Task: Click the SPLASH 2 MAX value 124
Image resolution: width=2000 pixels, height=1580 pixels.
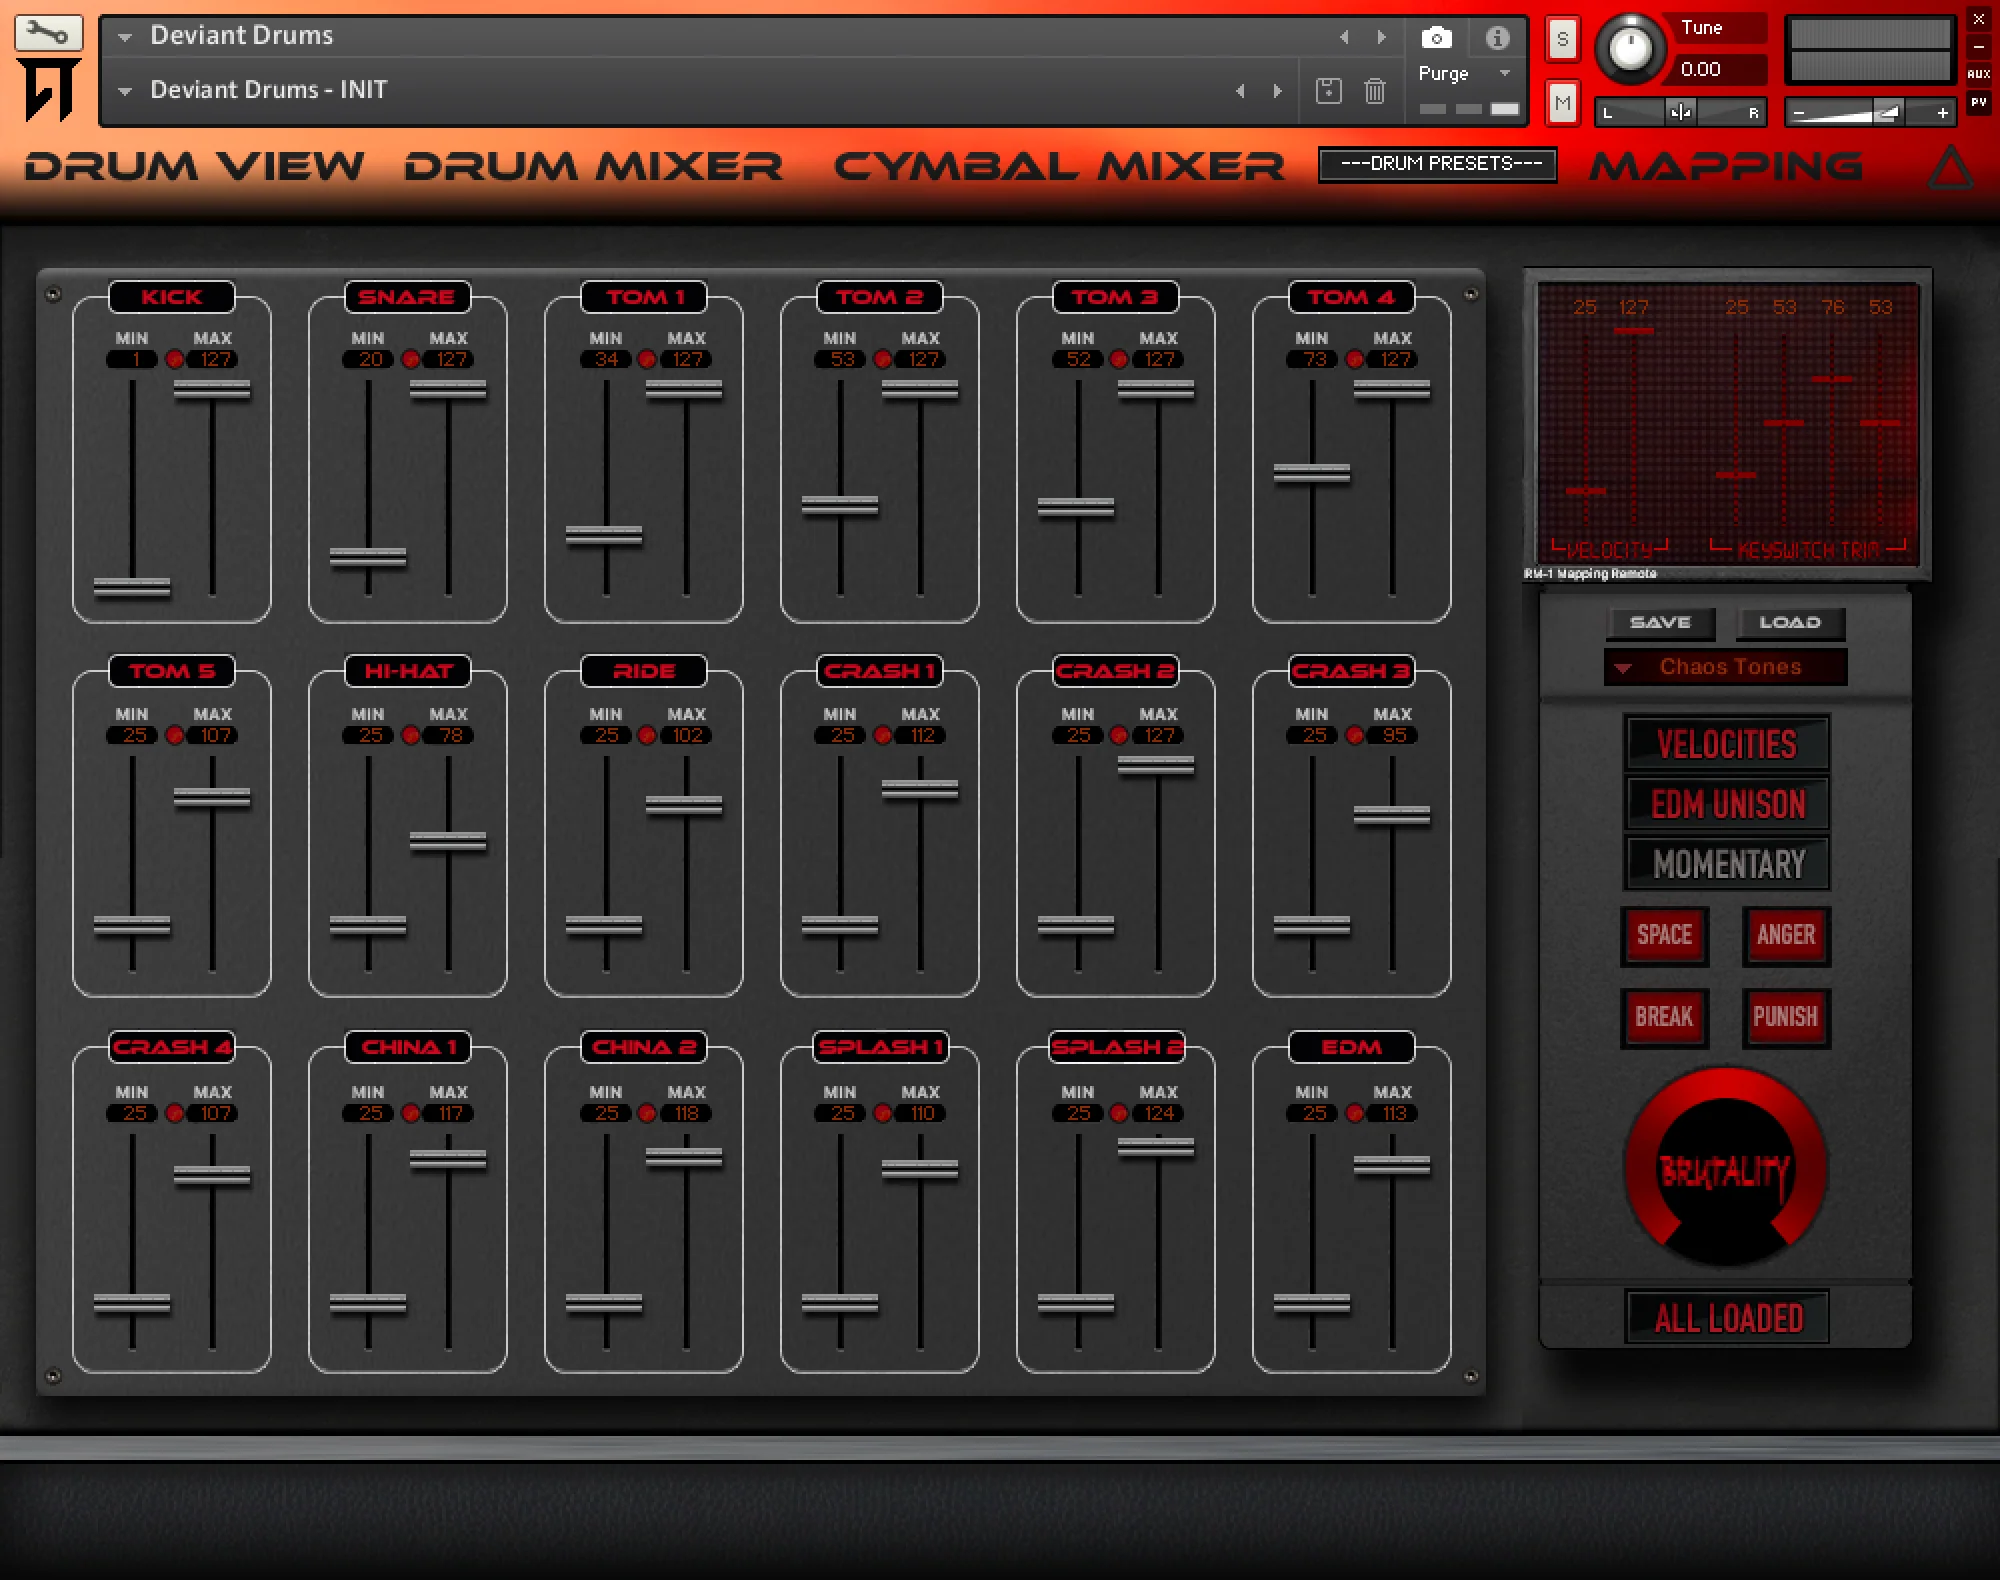Action: 1158,1114
